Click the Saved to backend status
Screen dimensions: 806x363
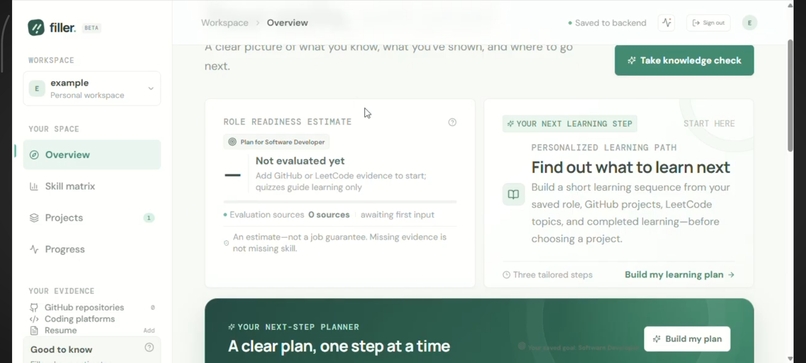607,23
